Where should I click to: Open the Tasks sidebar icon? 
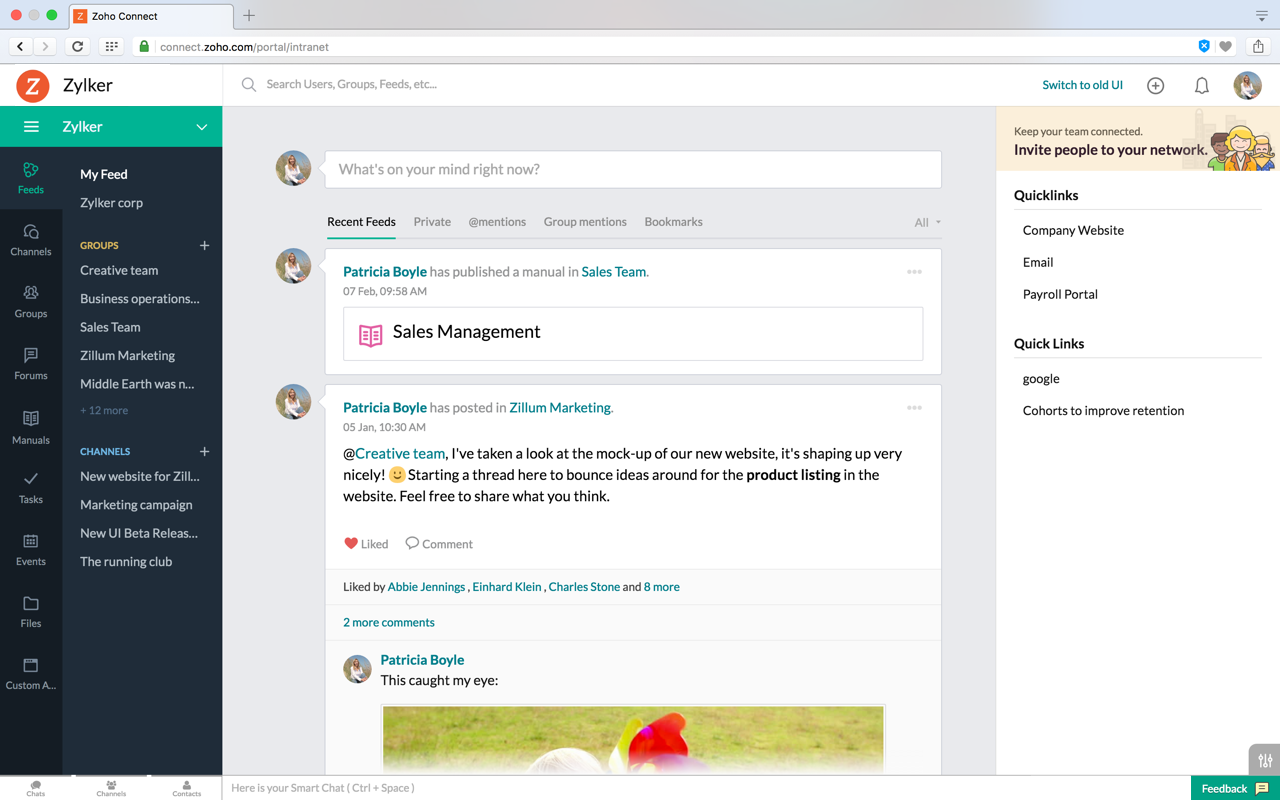tap(31, 488)
